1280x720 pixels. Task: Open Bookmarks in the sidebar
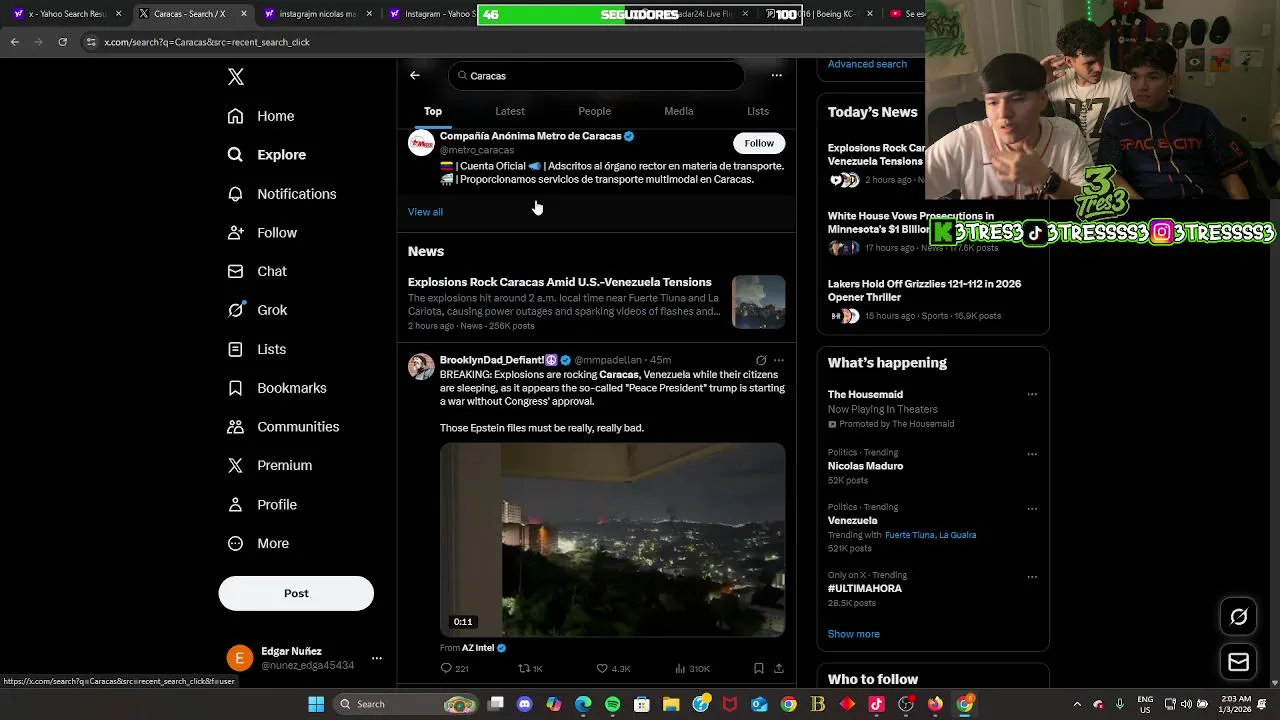pyautogui.click(x=277, y=388)
